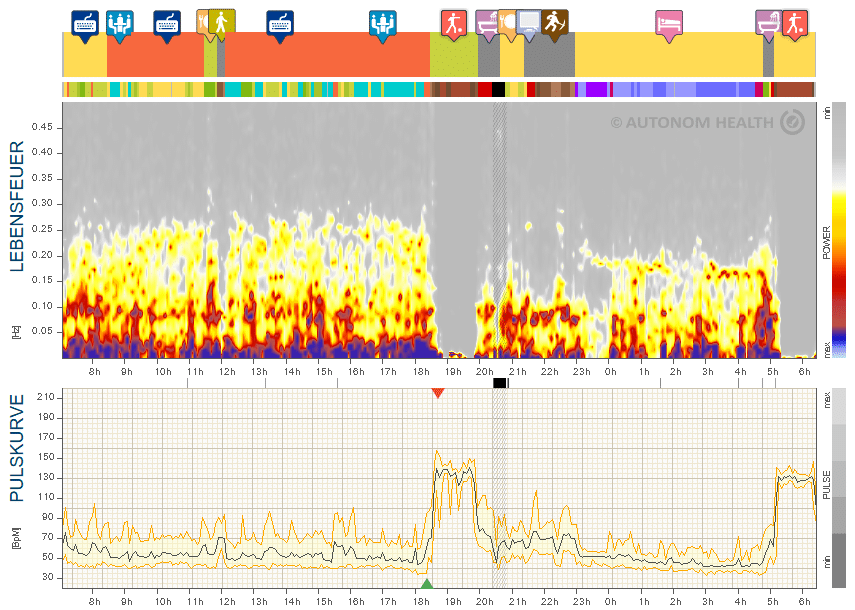The image size is (855, 610).
Task: Click the LEBENSFEUER chart title
Action: click(x=16, y=206)
